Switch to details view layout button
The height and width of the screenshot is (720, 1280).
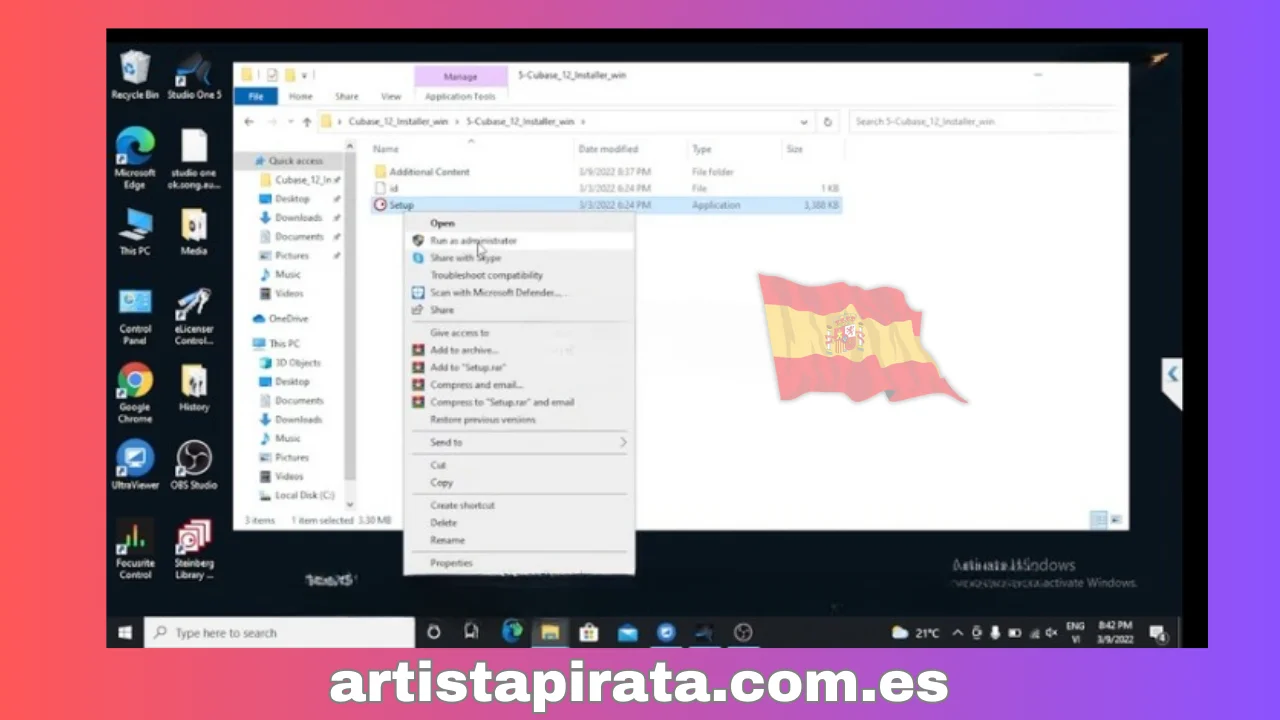[1098, 520]
